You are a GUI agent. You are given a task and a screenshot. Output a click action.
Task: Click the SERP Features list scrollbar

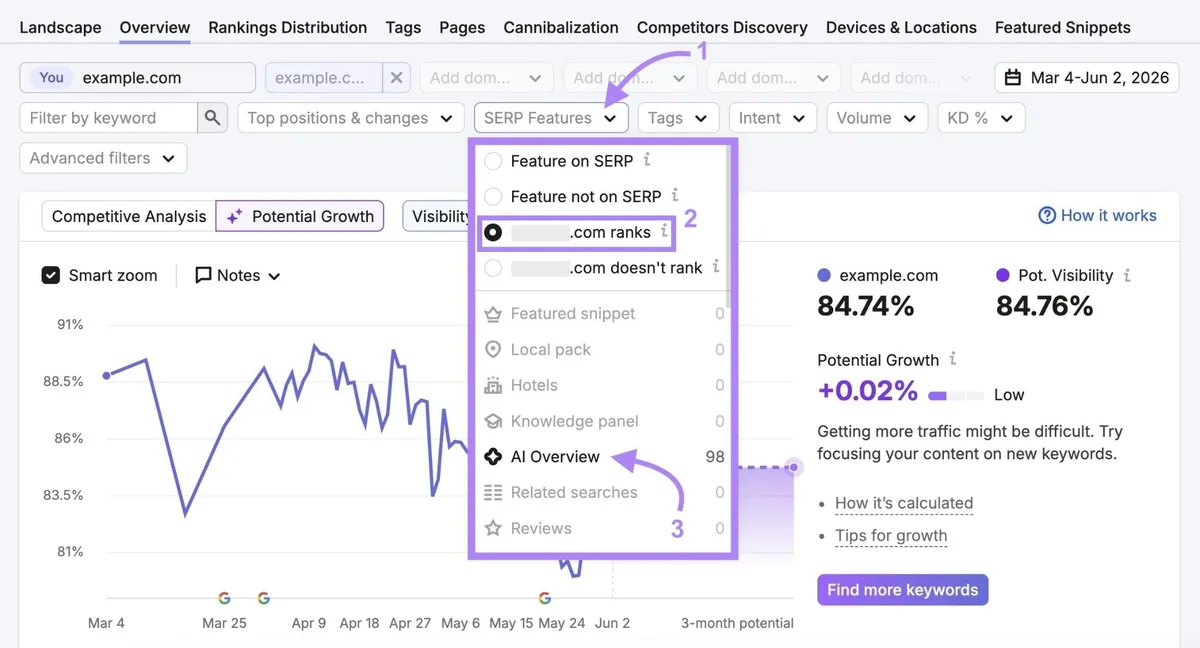(729, 227)
